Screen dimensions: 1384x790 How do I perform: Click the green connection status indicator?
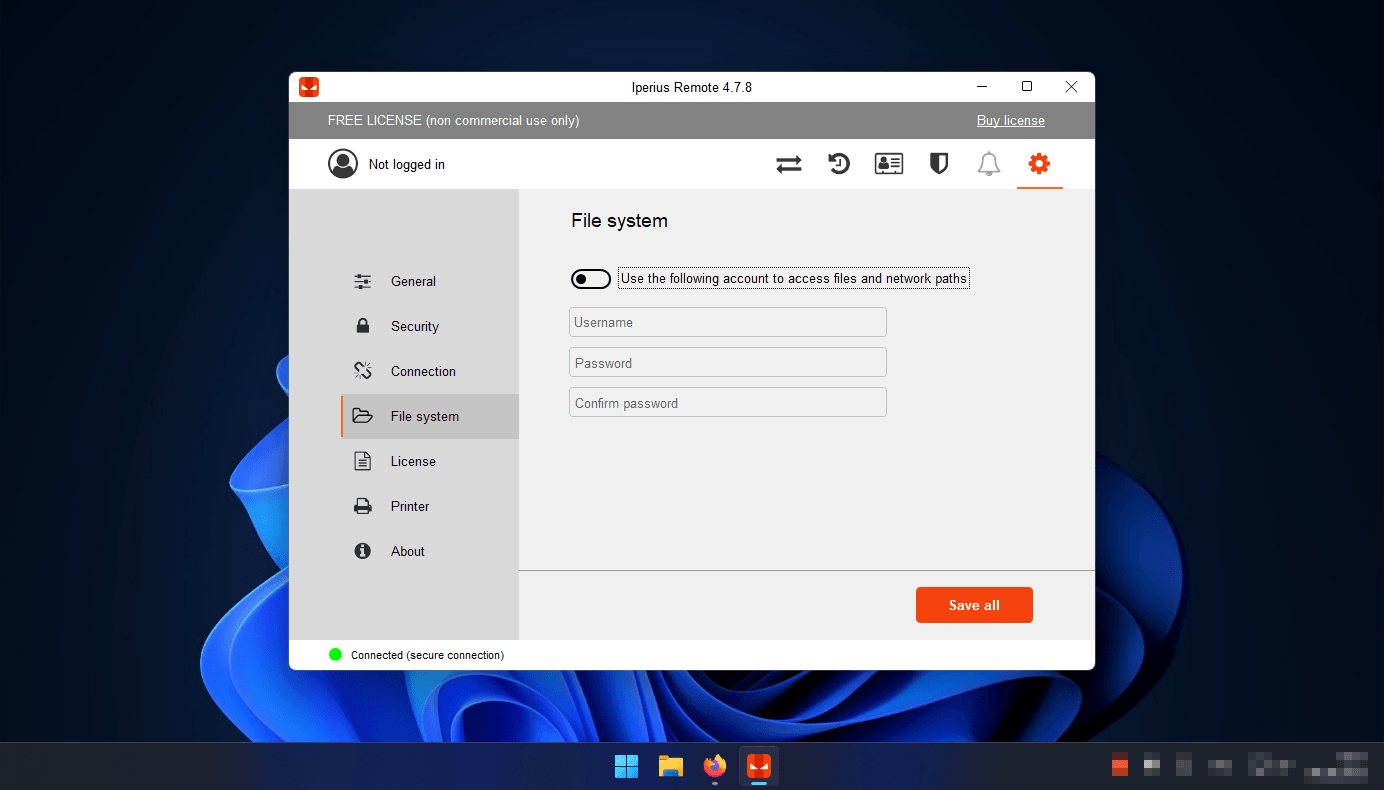coord(336,655)
